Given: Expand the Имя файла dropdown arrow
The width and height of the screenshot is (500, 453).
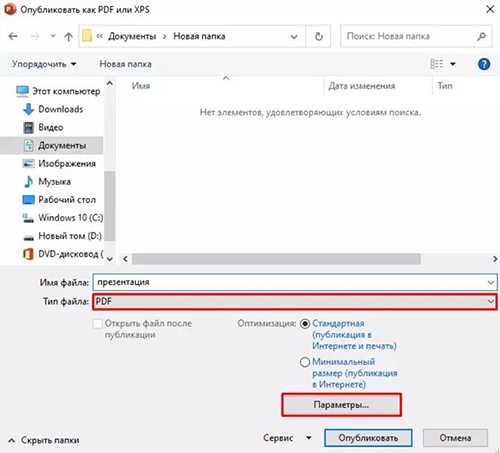Looking at the screenshot, I should (491, 283).
